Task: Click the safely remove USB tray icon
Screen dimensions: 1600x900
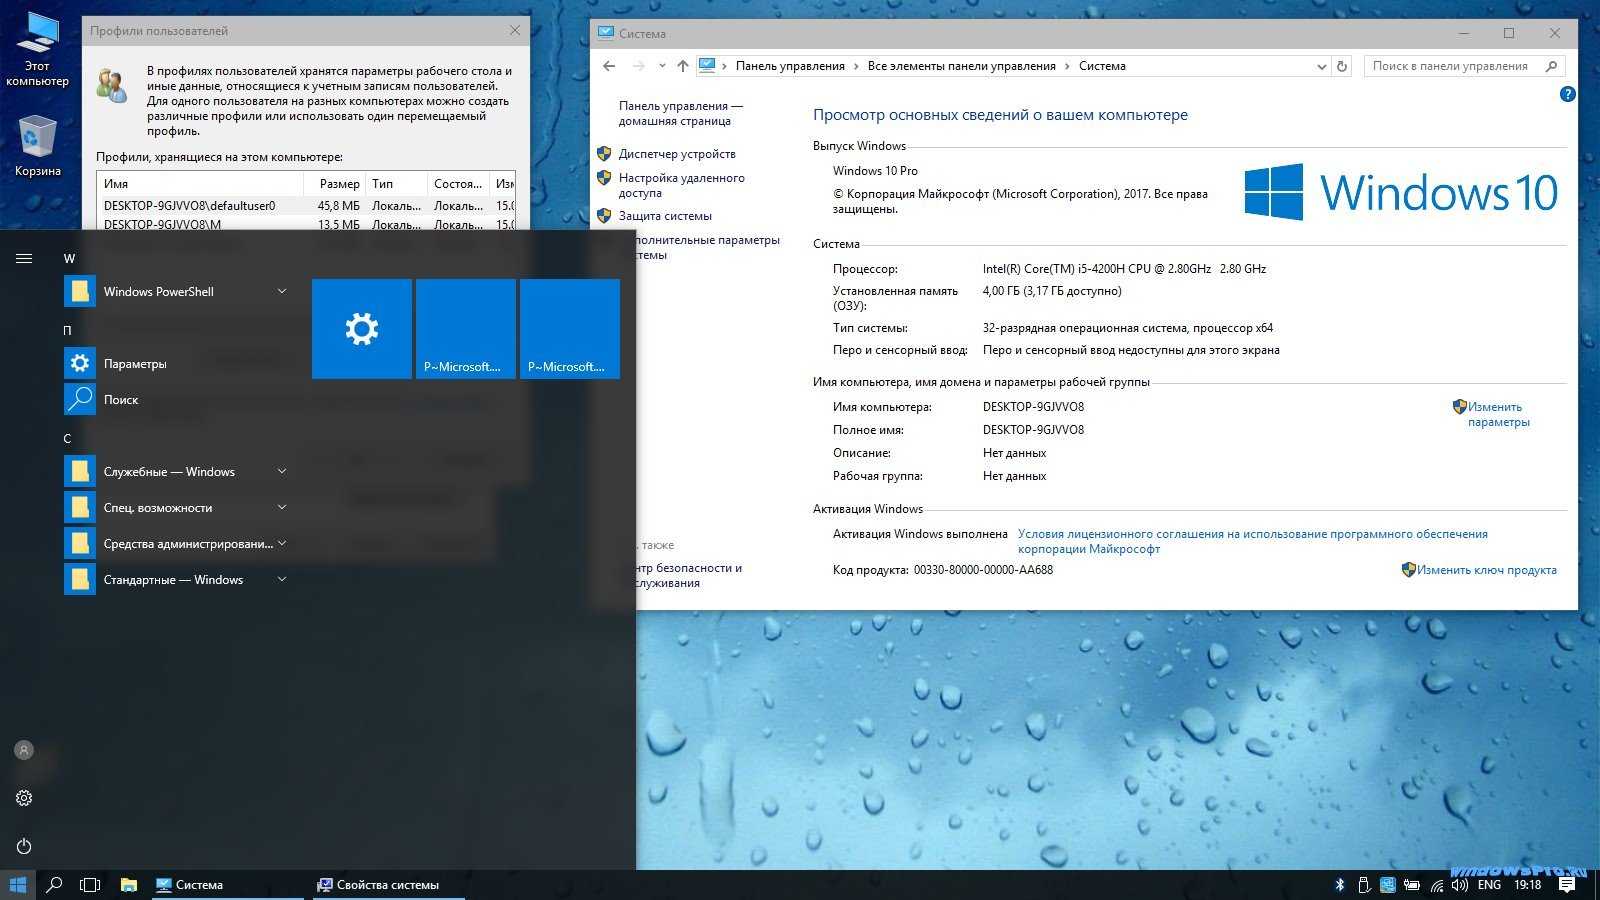Action: pyautogui.click(x=1363, y=885)
